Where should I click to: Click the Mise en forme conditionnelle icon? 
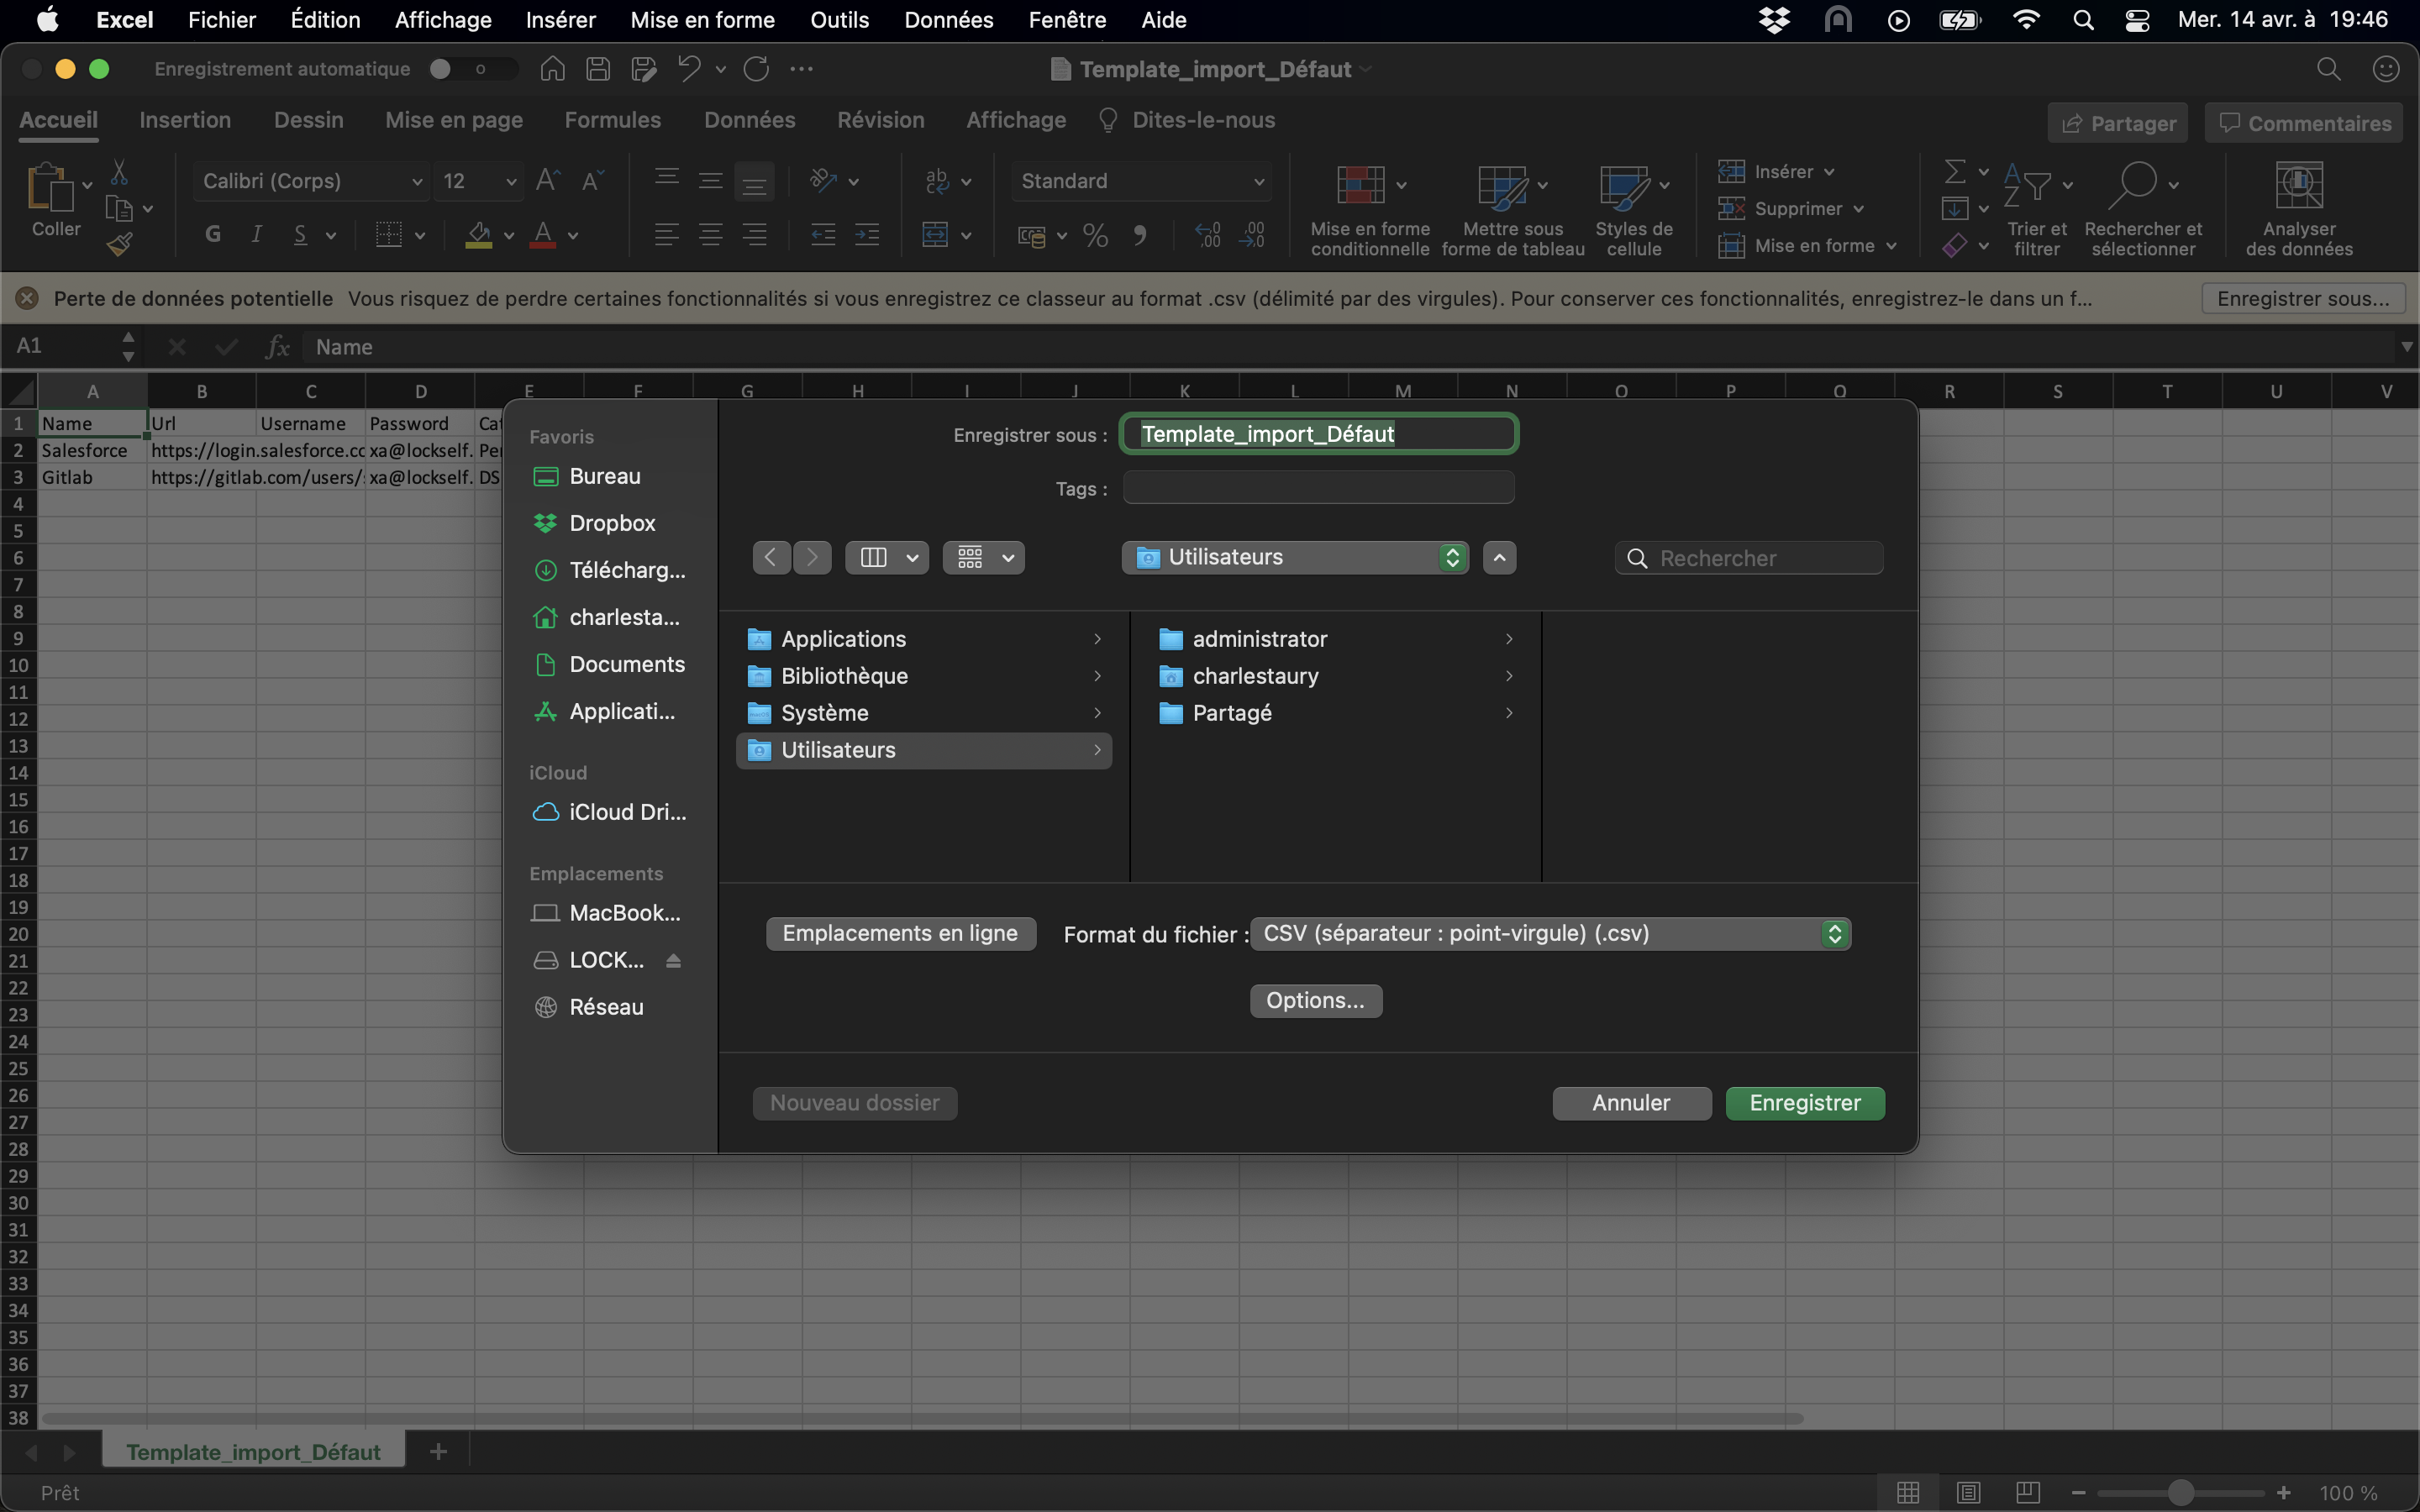1360,186
